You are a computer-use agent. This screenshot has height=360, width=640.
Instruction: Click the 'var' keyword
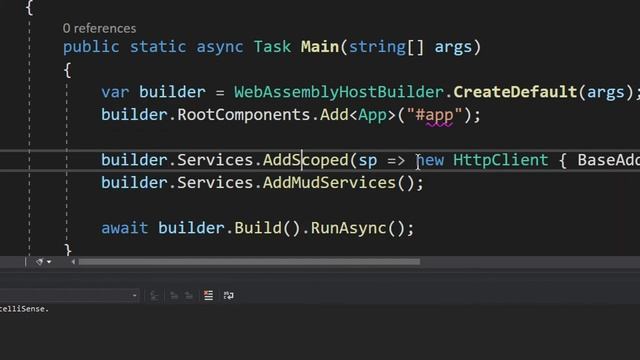tap(115, 92)
